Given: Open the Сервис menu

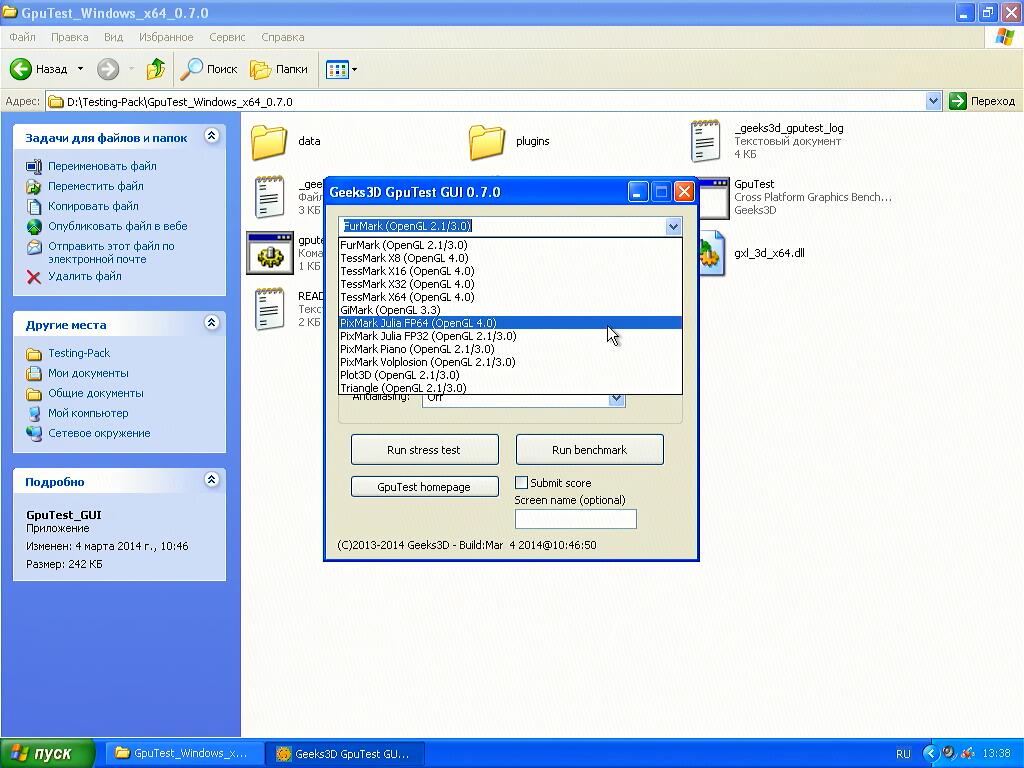Looking at the screenshot, I should (x=227, y=37).
